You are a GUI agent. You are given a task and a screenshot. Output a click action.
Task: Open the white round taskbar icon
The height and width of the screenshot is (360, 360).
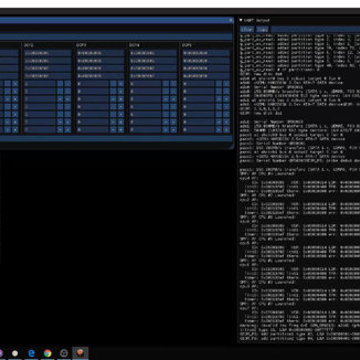[15, 353]
